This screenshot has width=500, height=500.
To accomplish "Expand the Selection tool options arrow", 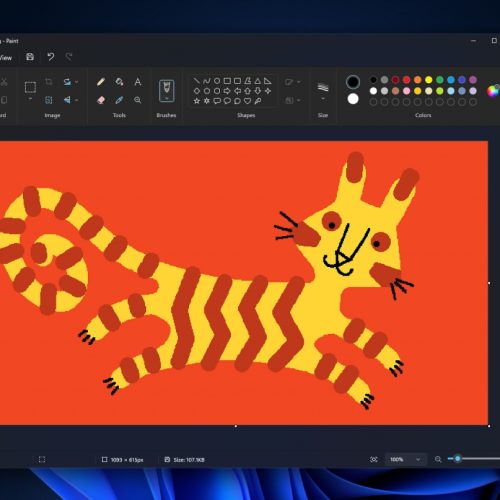I will [x=30, y=99].
